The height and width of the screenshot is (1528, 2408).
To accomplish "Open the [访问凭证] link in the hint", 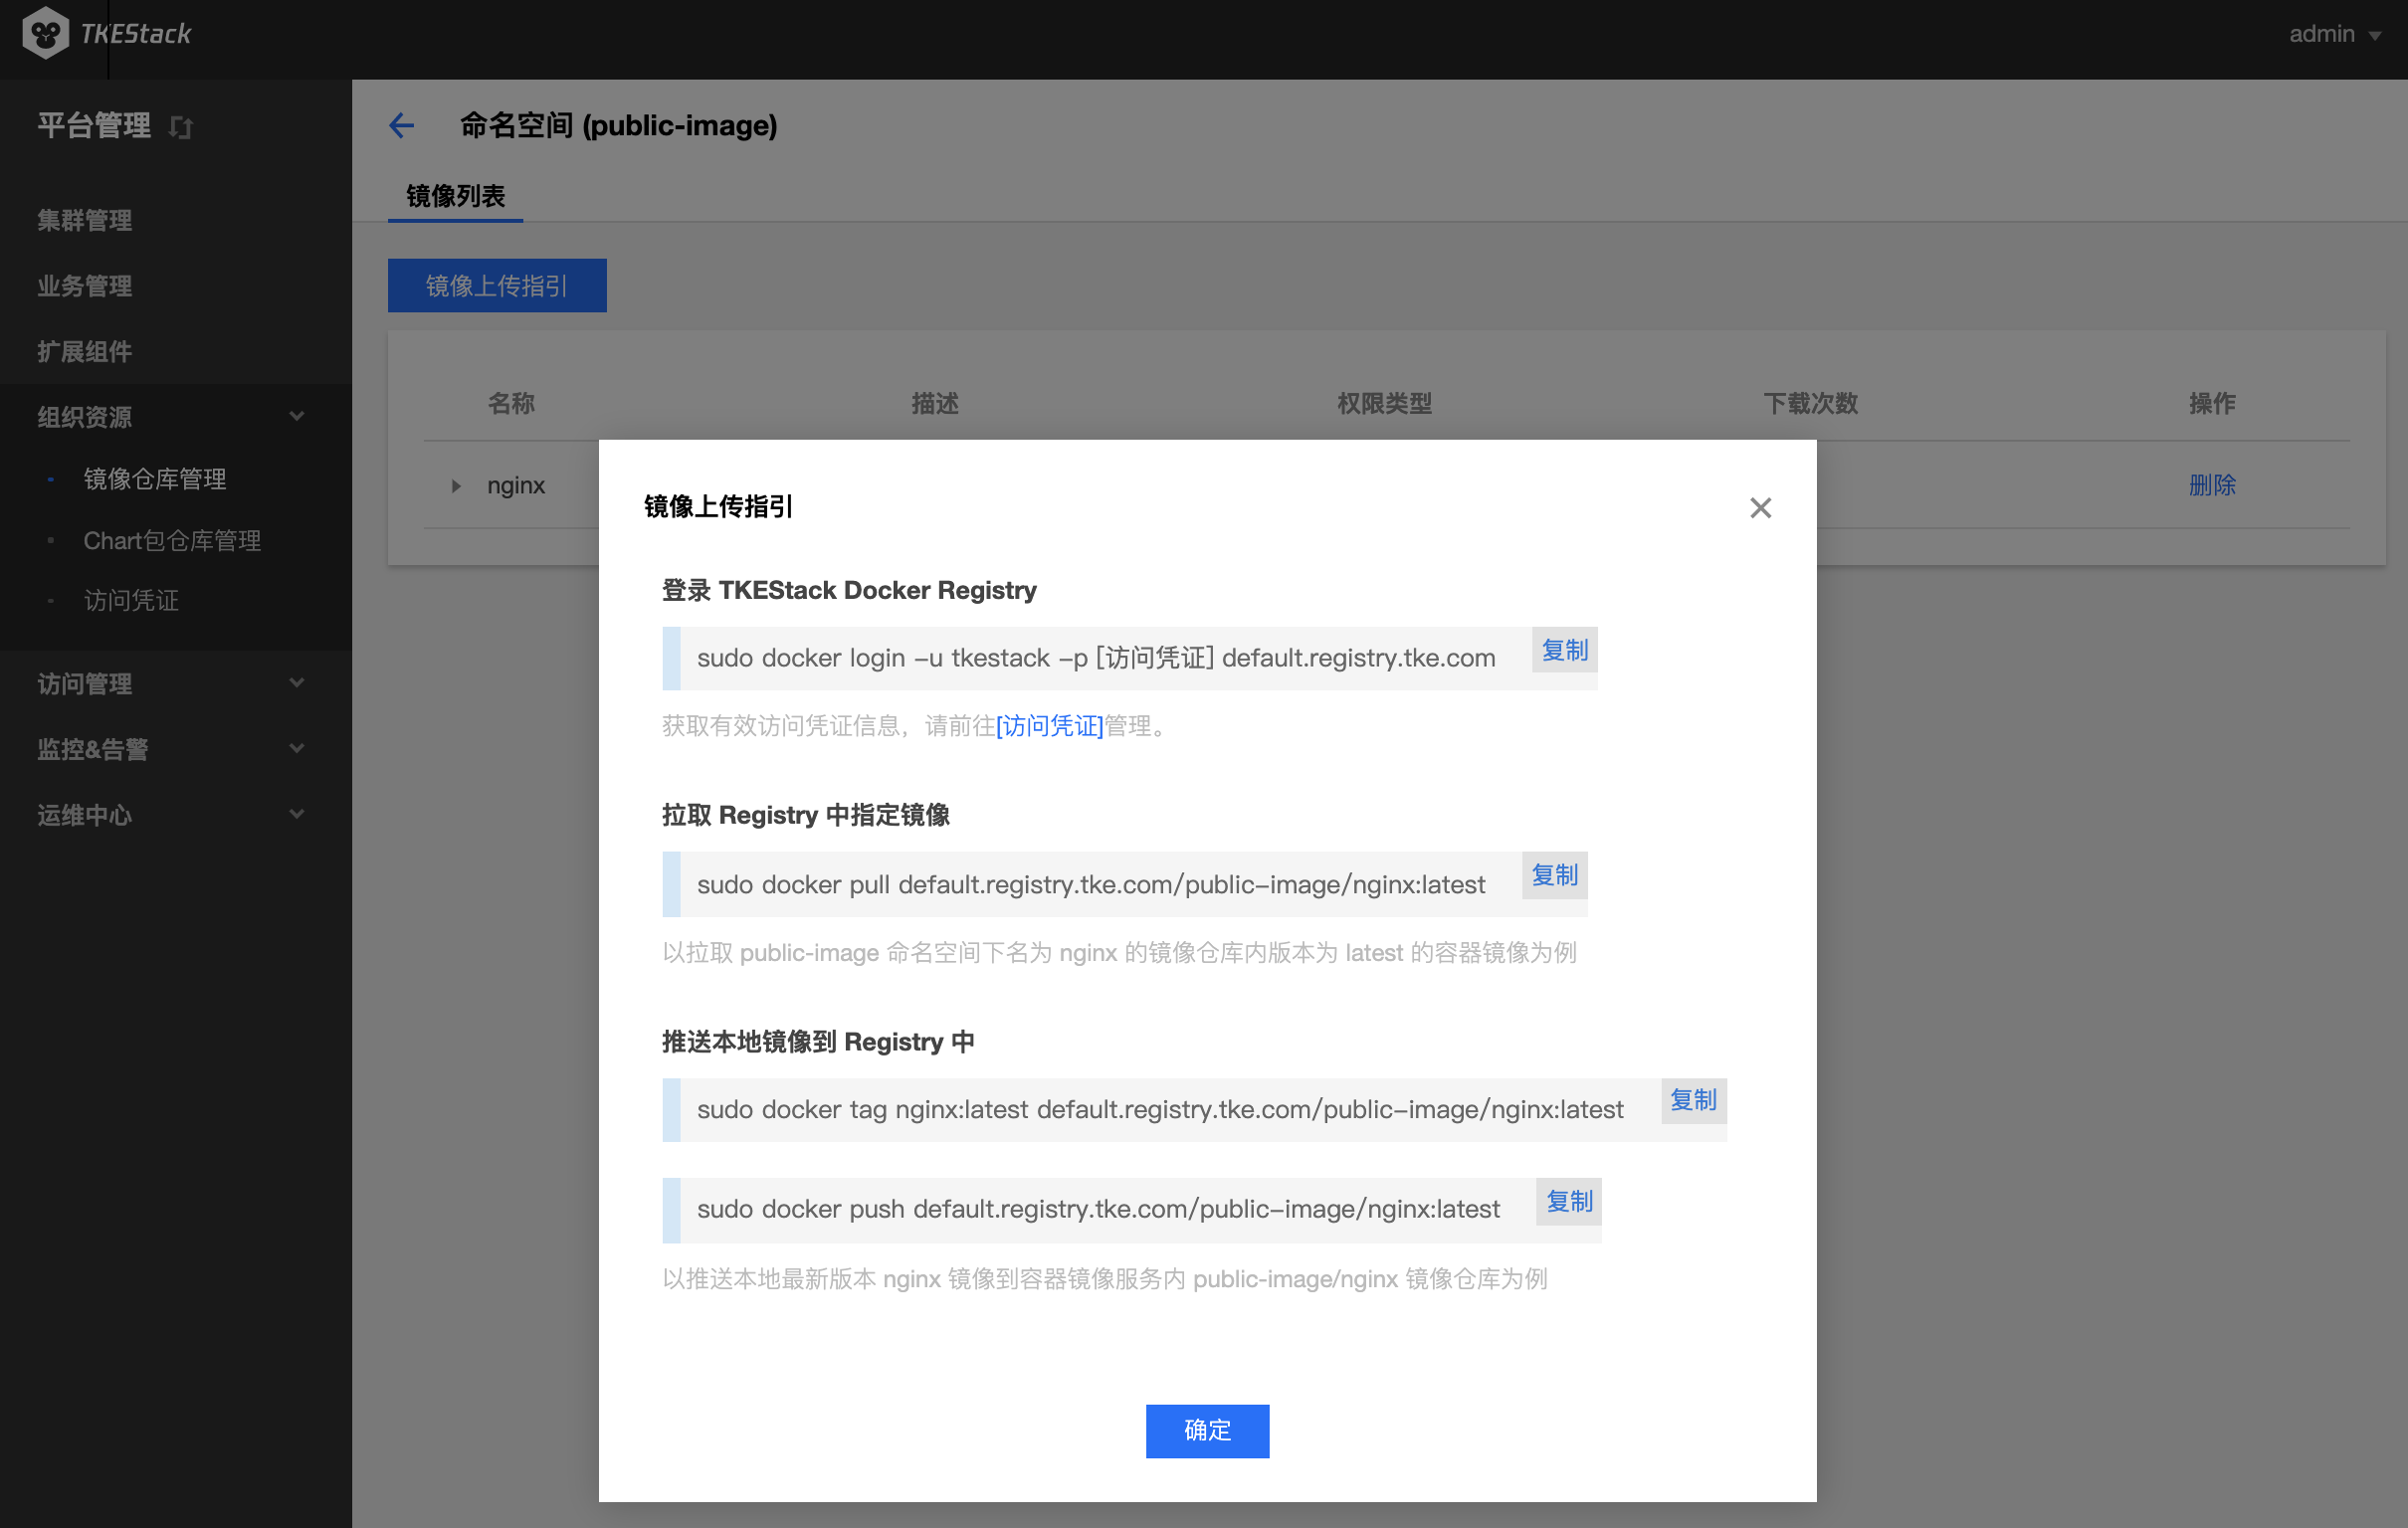I will pos(1049,726).
